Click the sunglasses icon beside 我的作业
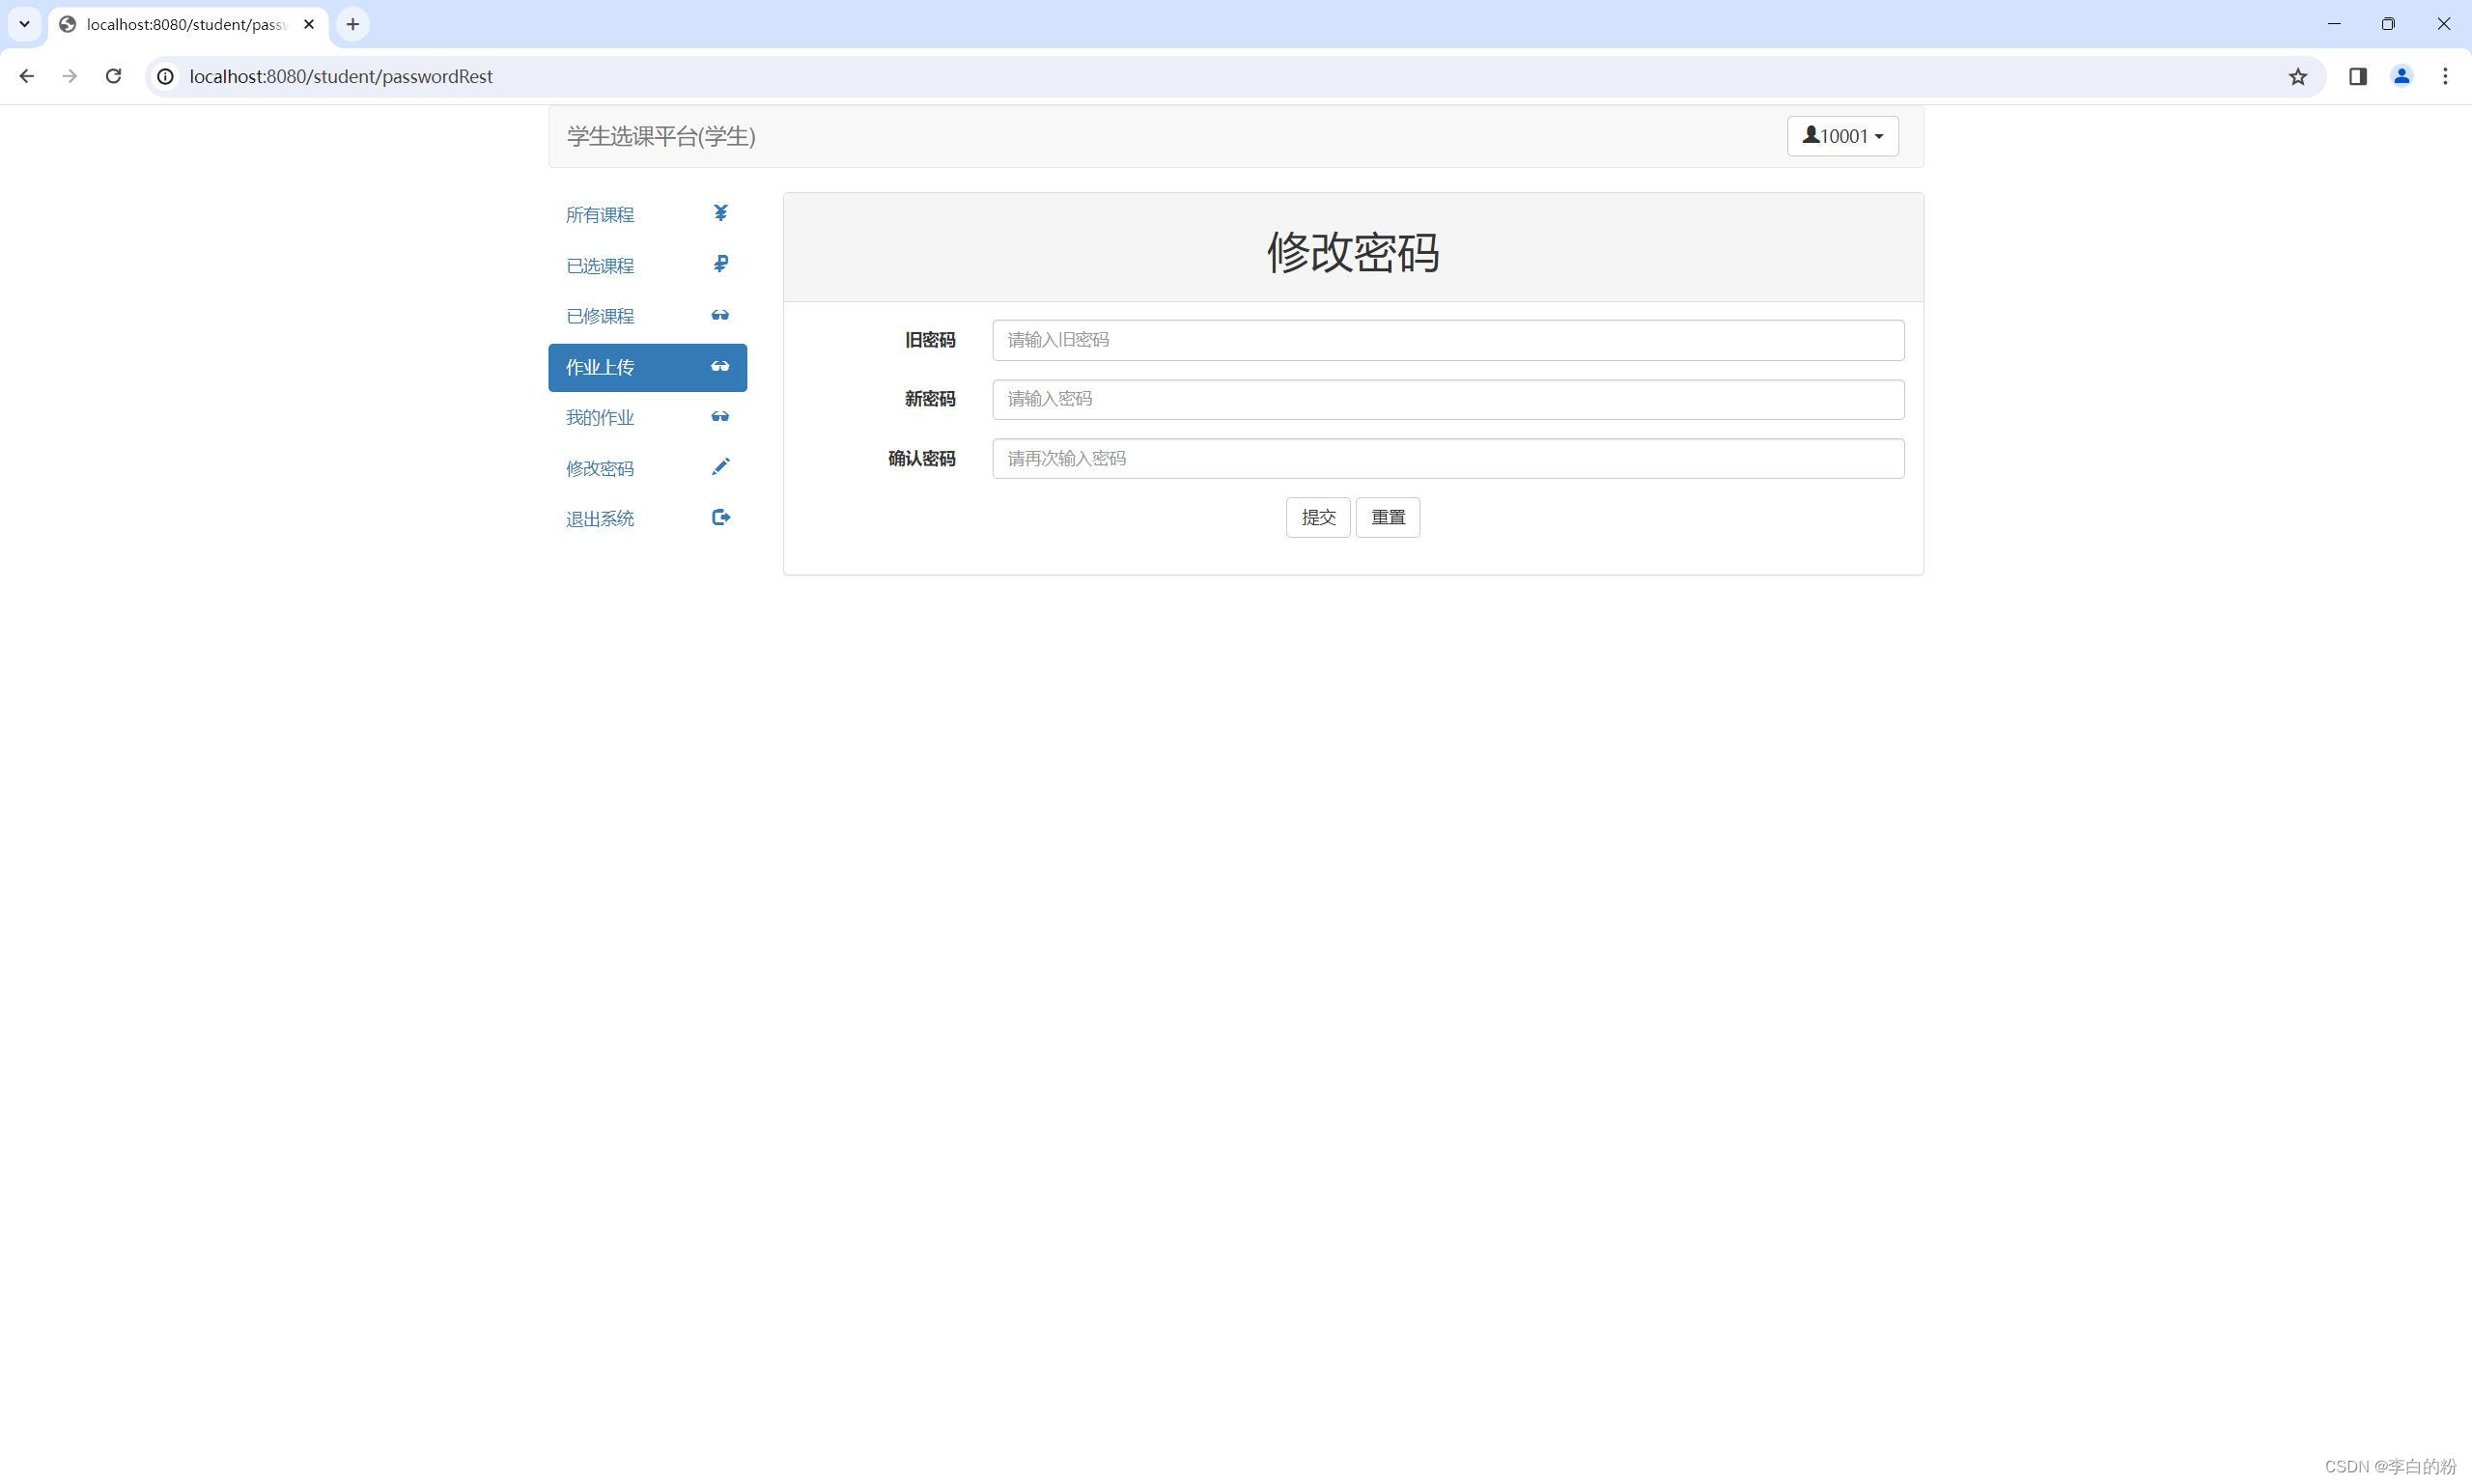 pyautogui.click(x=720, y=416)
